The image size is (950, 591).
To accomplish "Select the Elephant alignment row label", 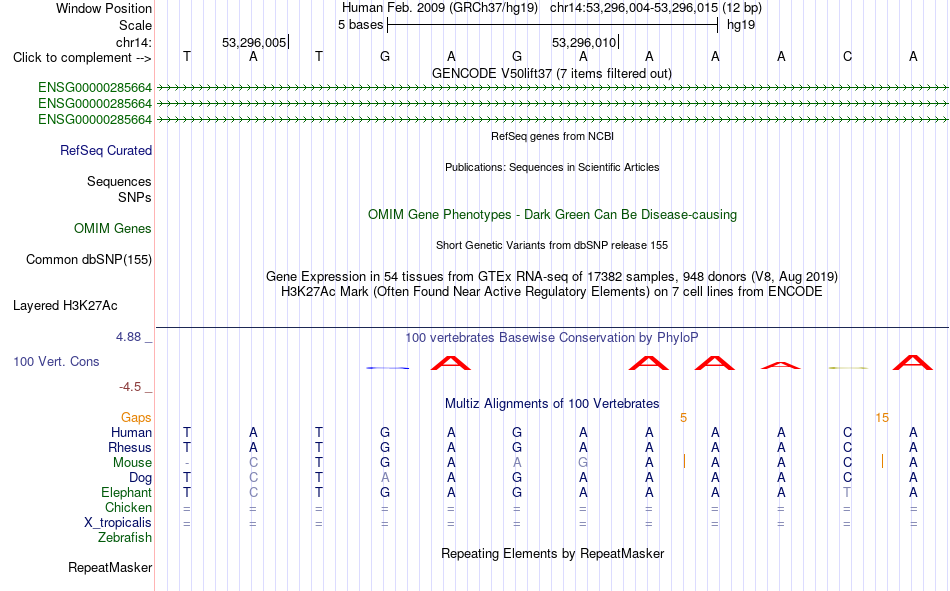I will 126,493.
